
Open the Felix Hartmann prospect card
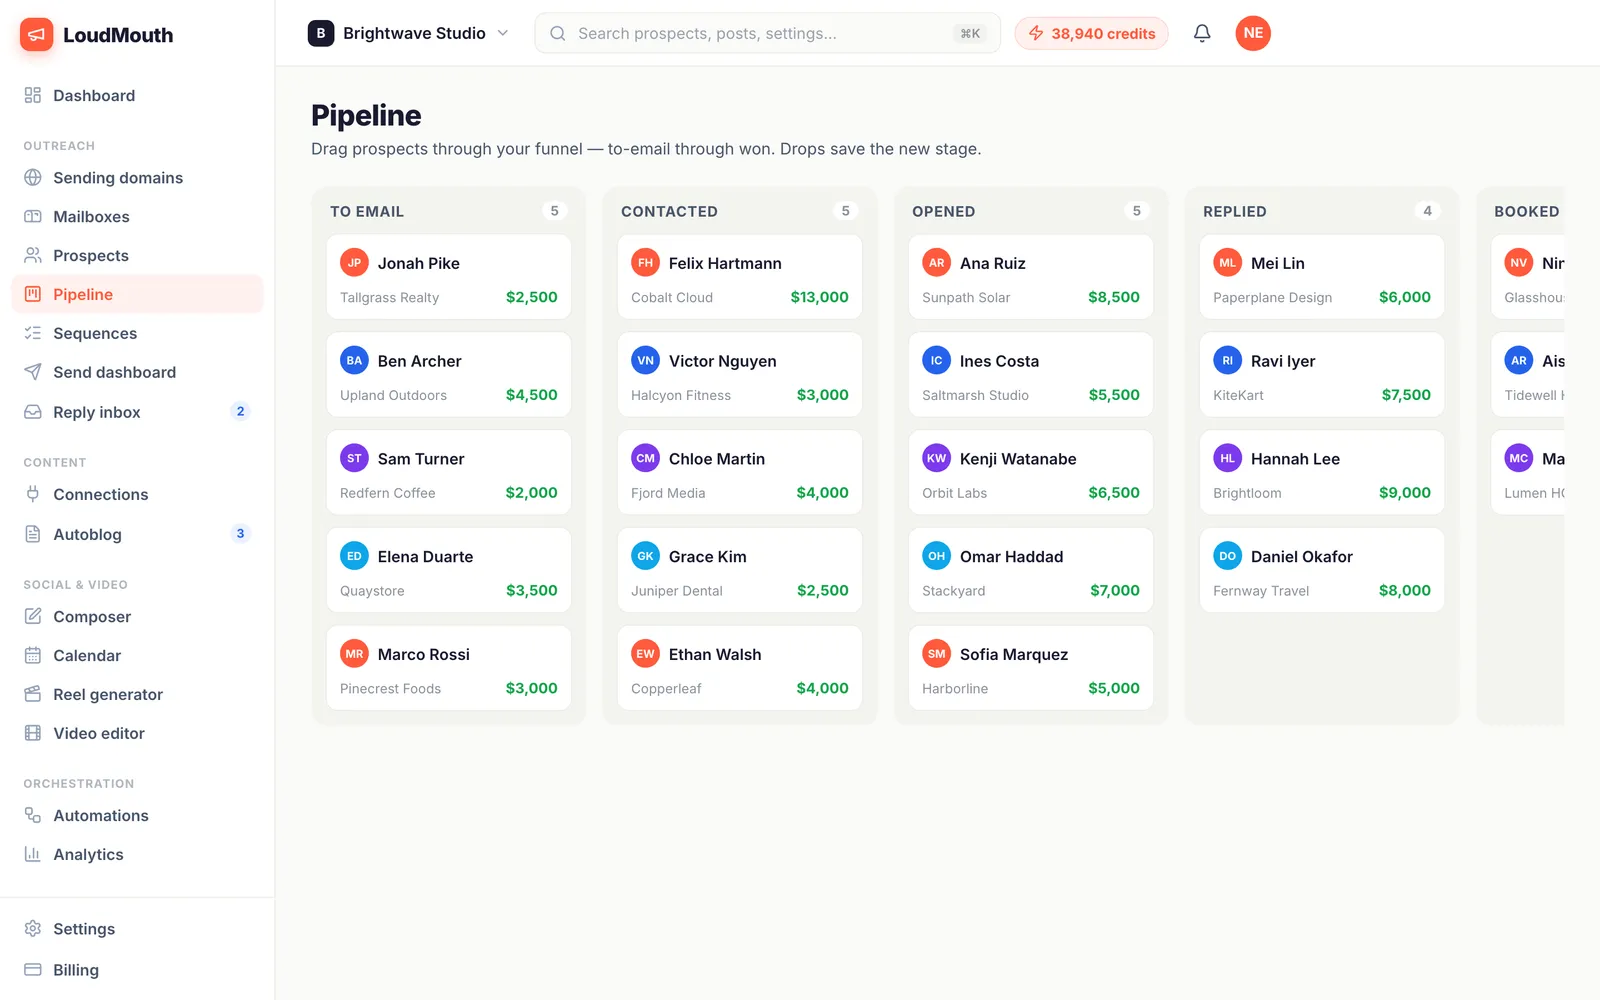point(740,277)
